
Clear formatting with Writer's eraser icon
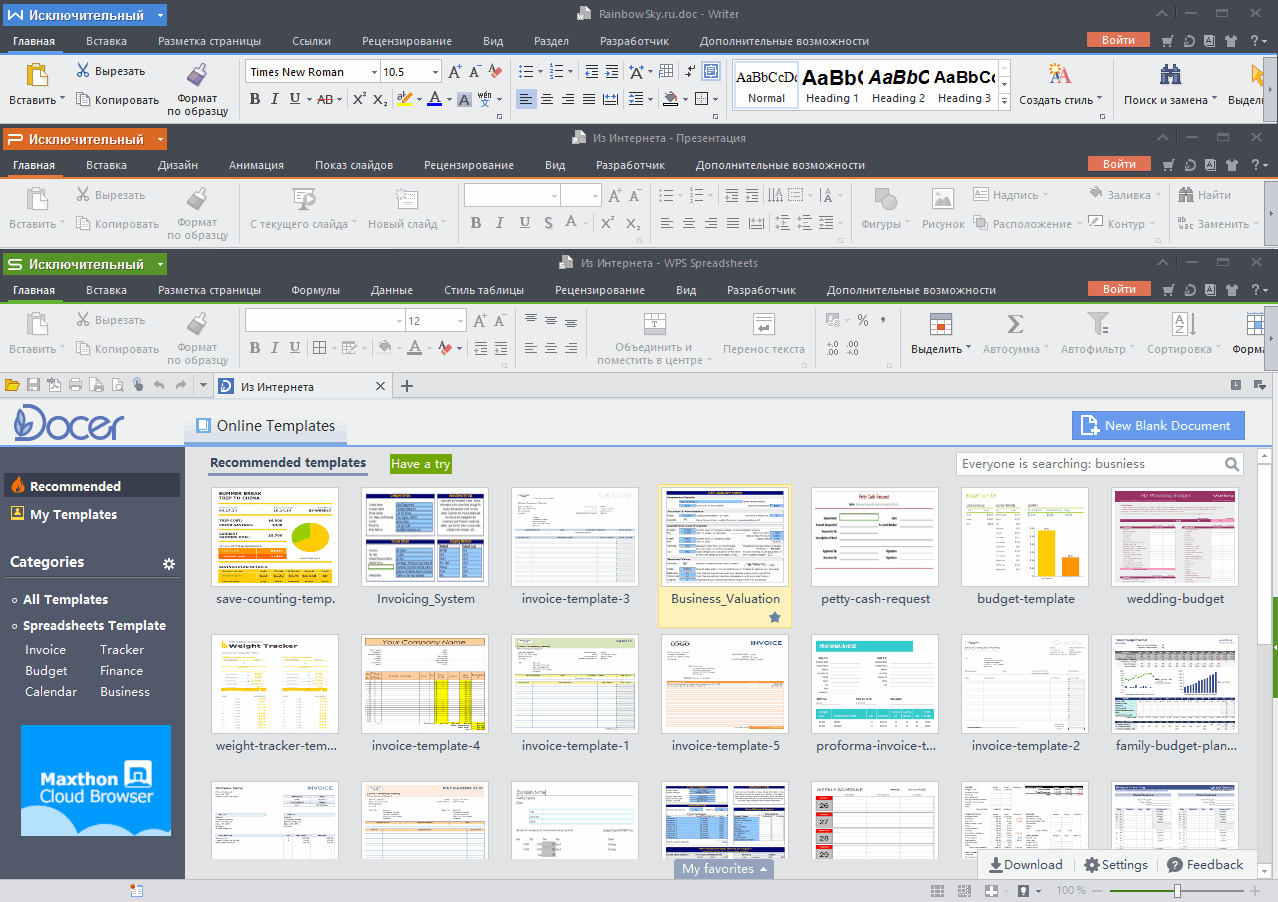[494, 71]
